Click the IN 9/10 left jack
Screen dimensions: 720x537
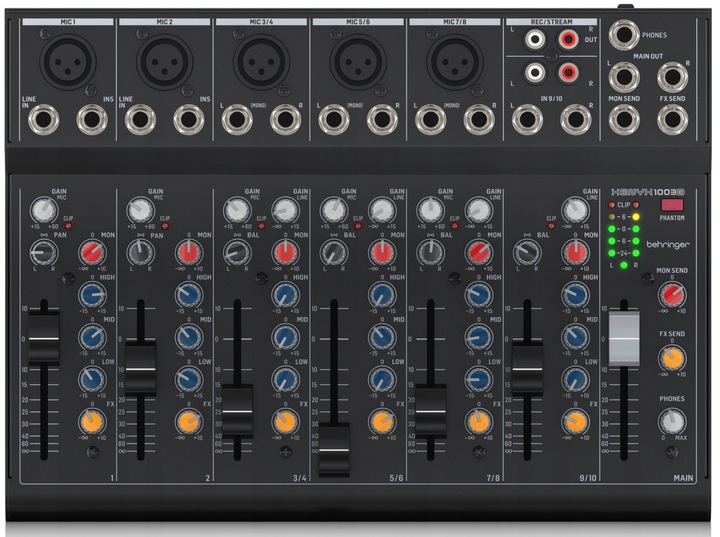[527, 119]
